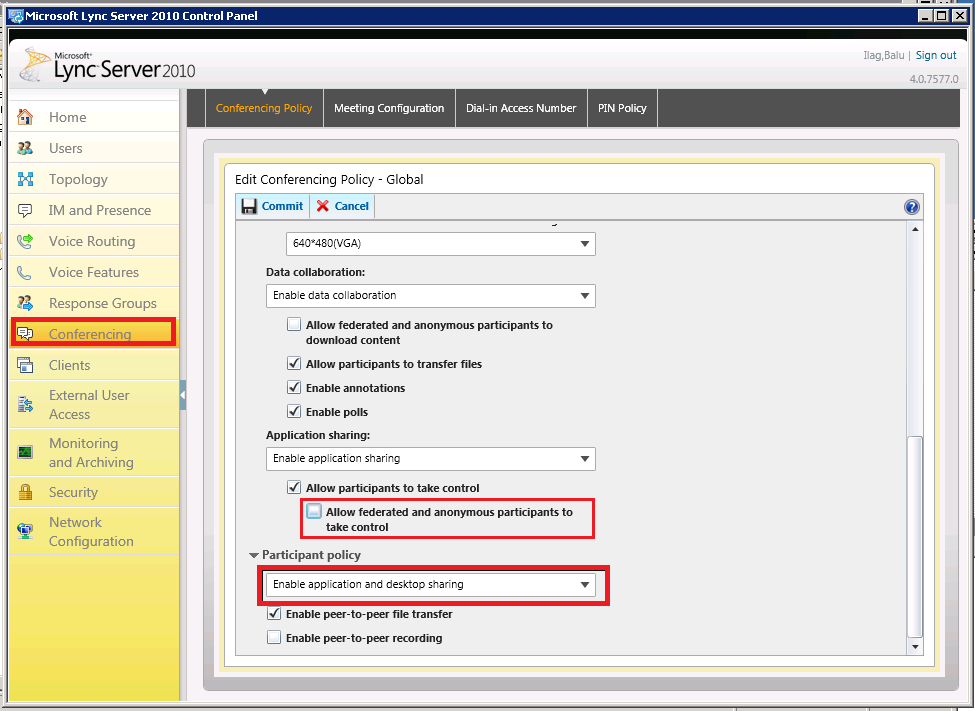
Task: Open the Enable application and desktop sharing dropdown
Action: coord(430,585)
